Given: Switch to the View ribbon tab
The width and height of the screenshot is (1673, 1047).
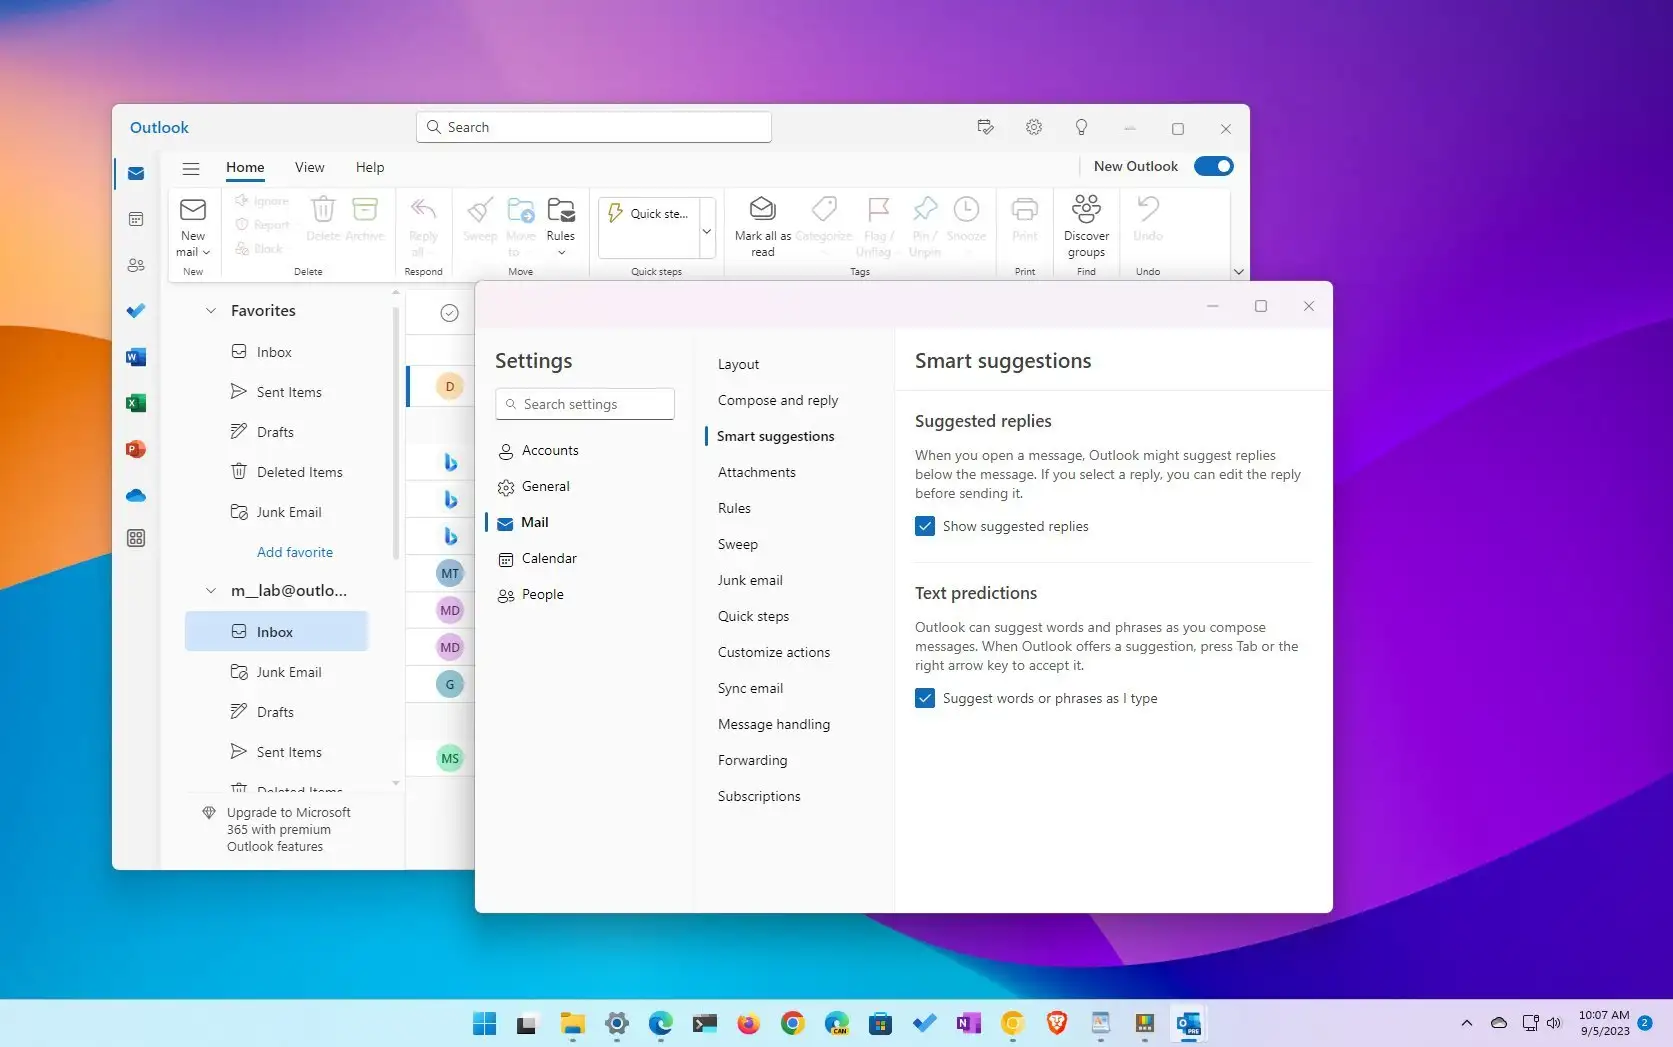Looking at the screenshot, I should pos(309,167).
